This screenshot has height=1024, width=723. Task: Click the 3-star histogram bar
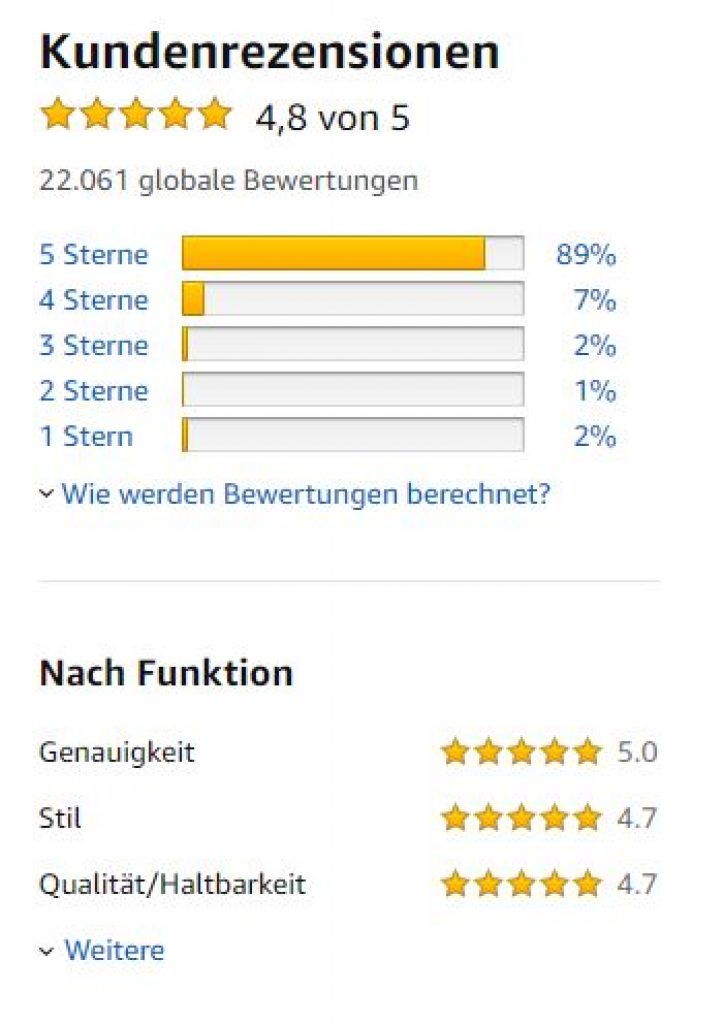(352, 345)
